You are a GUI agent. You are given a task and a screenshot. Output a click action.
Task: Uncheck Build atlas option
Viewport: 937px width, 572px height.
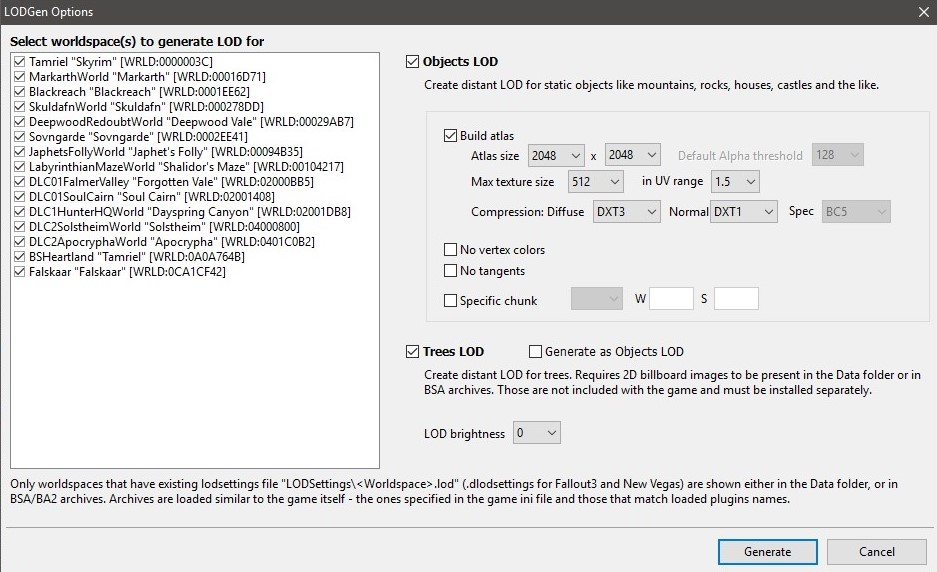point(451,136)
